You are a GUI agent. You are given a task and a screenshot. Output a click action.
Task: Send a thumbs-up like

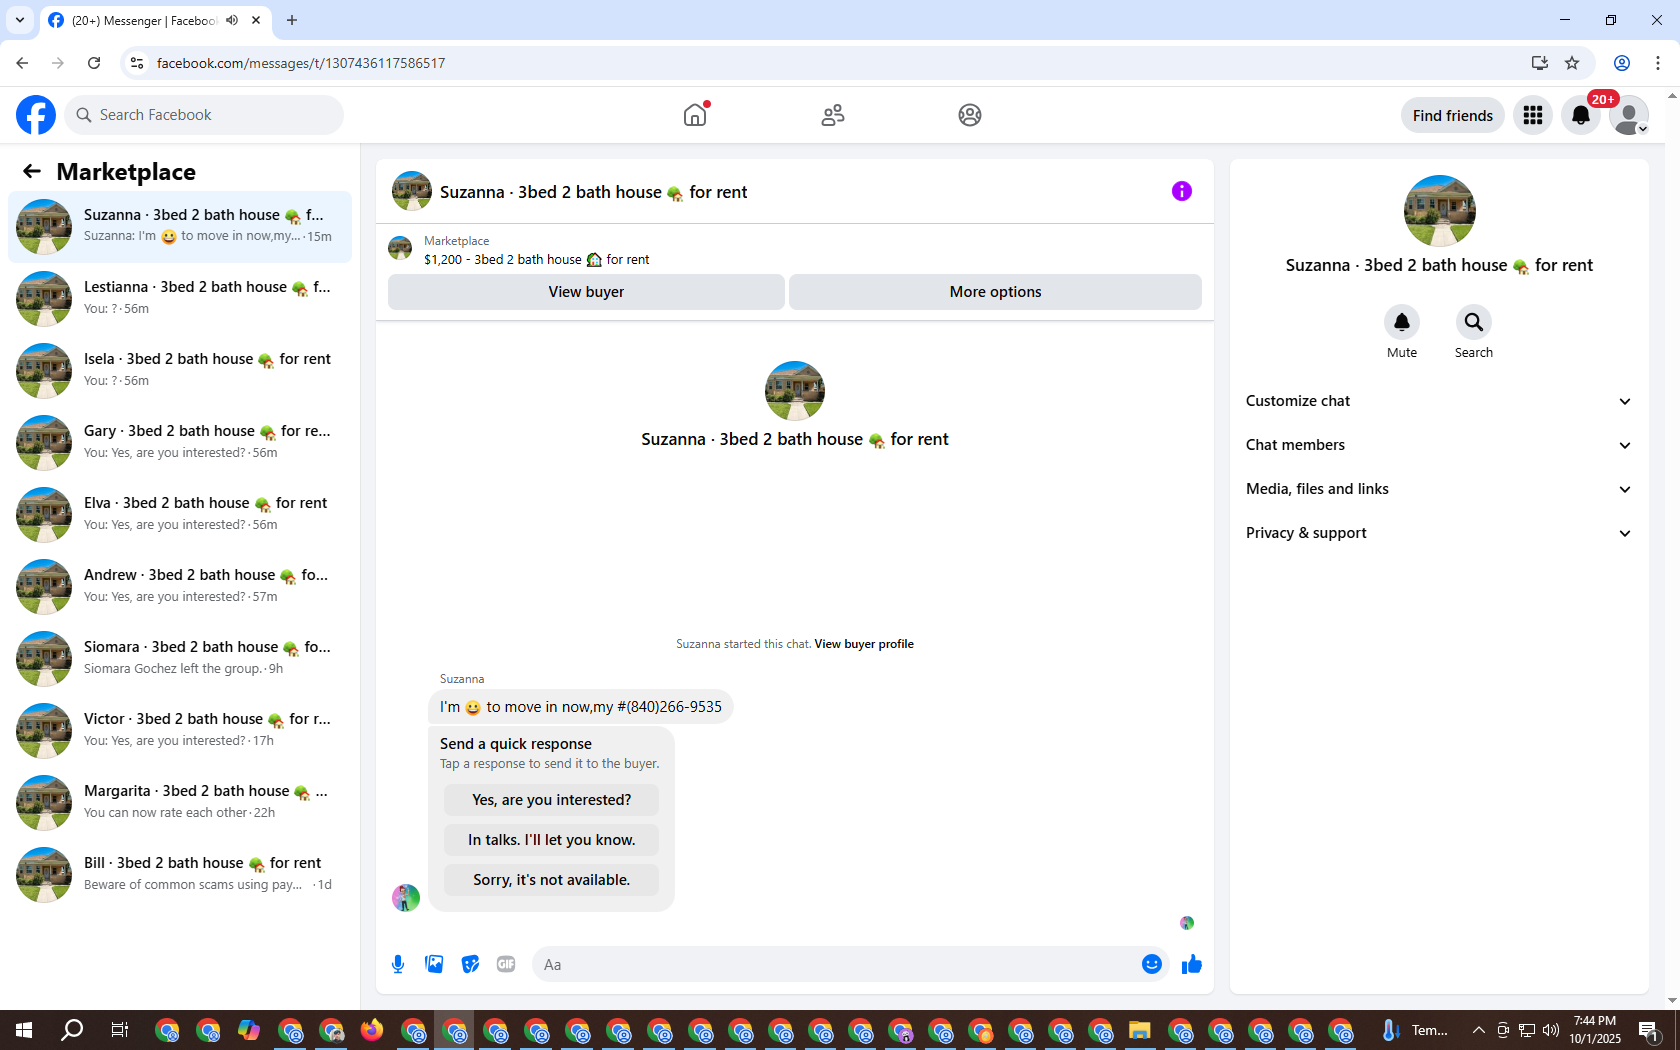point(1192,964)
